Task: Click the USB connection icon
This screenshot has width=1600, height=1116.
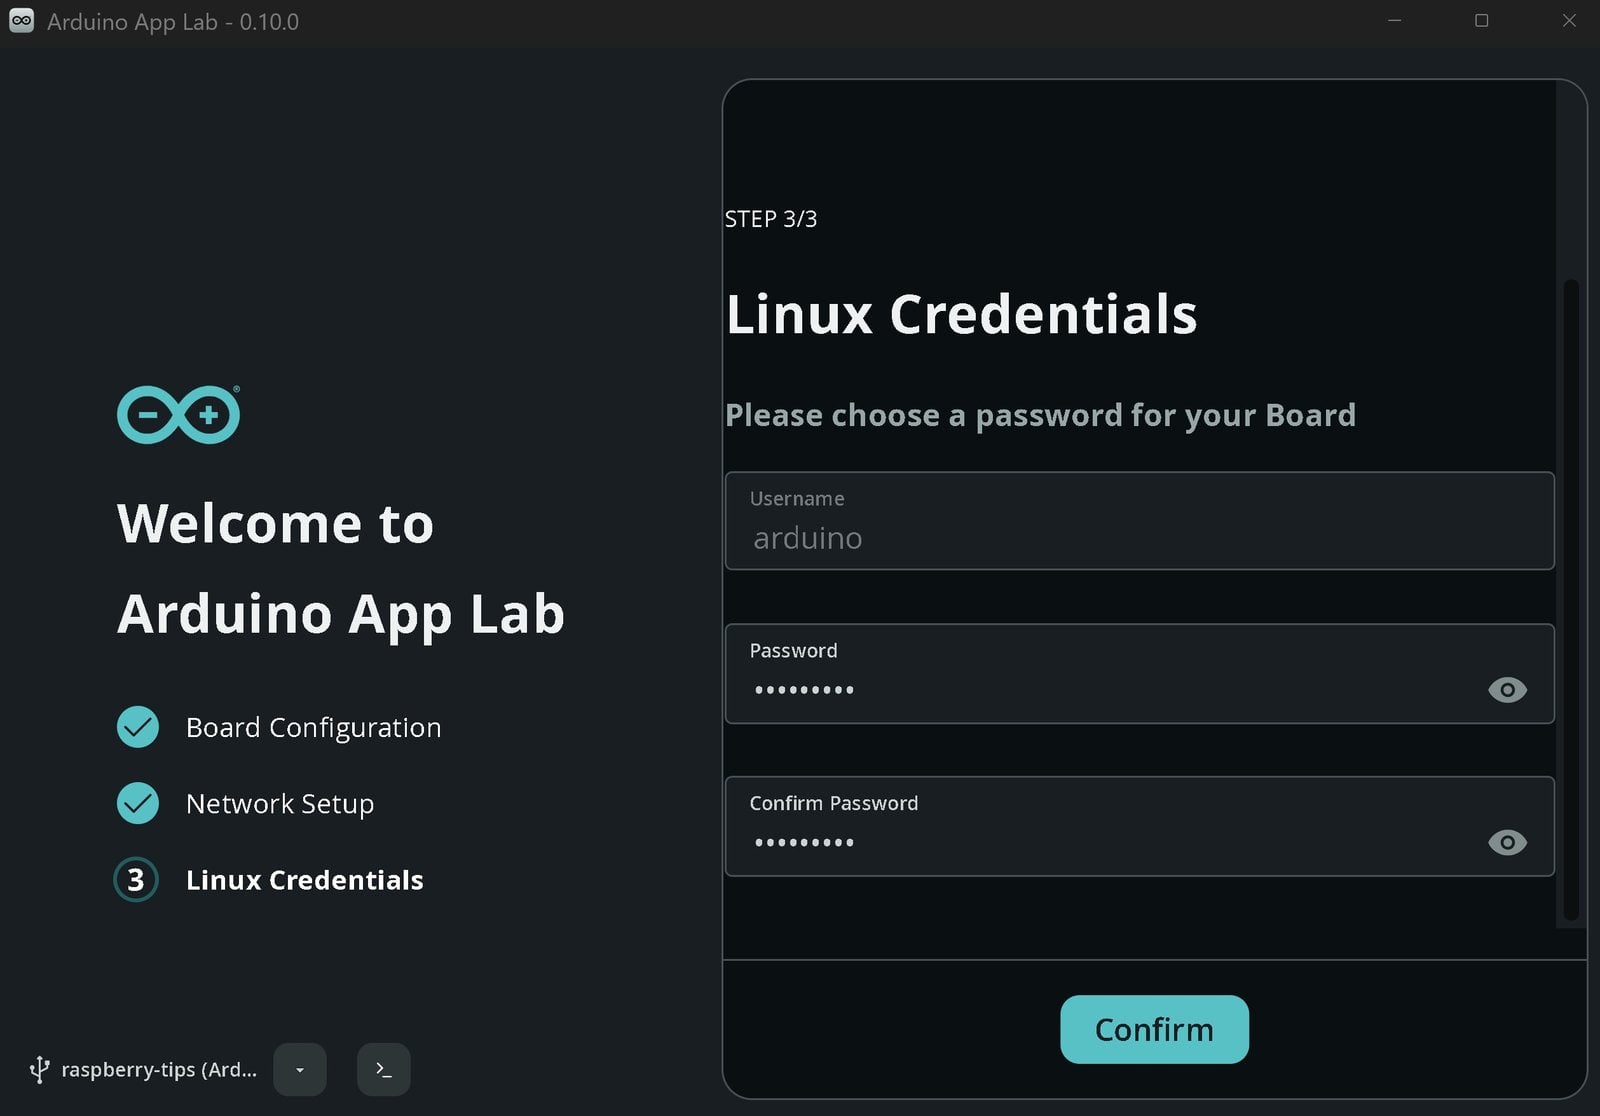Action: click(x=39, y=1069)
